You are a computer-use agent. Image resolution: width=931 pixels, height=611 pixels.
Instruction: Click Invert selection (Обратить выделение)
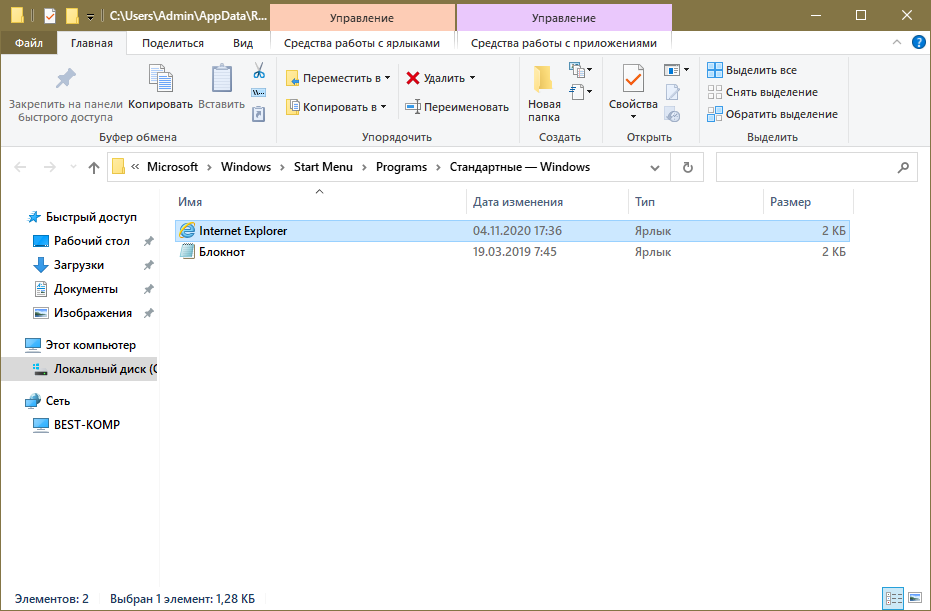point(772,114)
